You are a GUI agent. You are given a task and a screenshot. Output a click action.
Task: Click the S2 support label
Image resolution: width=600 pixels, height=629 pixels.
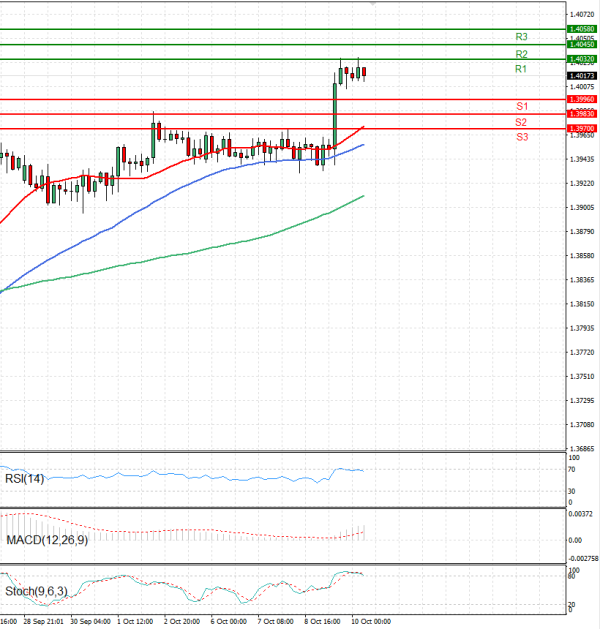click(x=522, y=121)
